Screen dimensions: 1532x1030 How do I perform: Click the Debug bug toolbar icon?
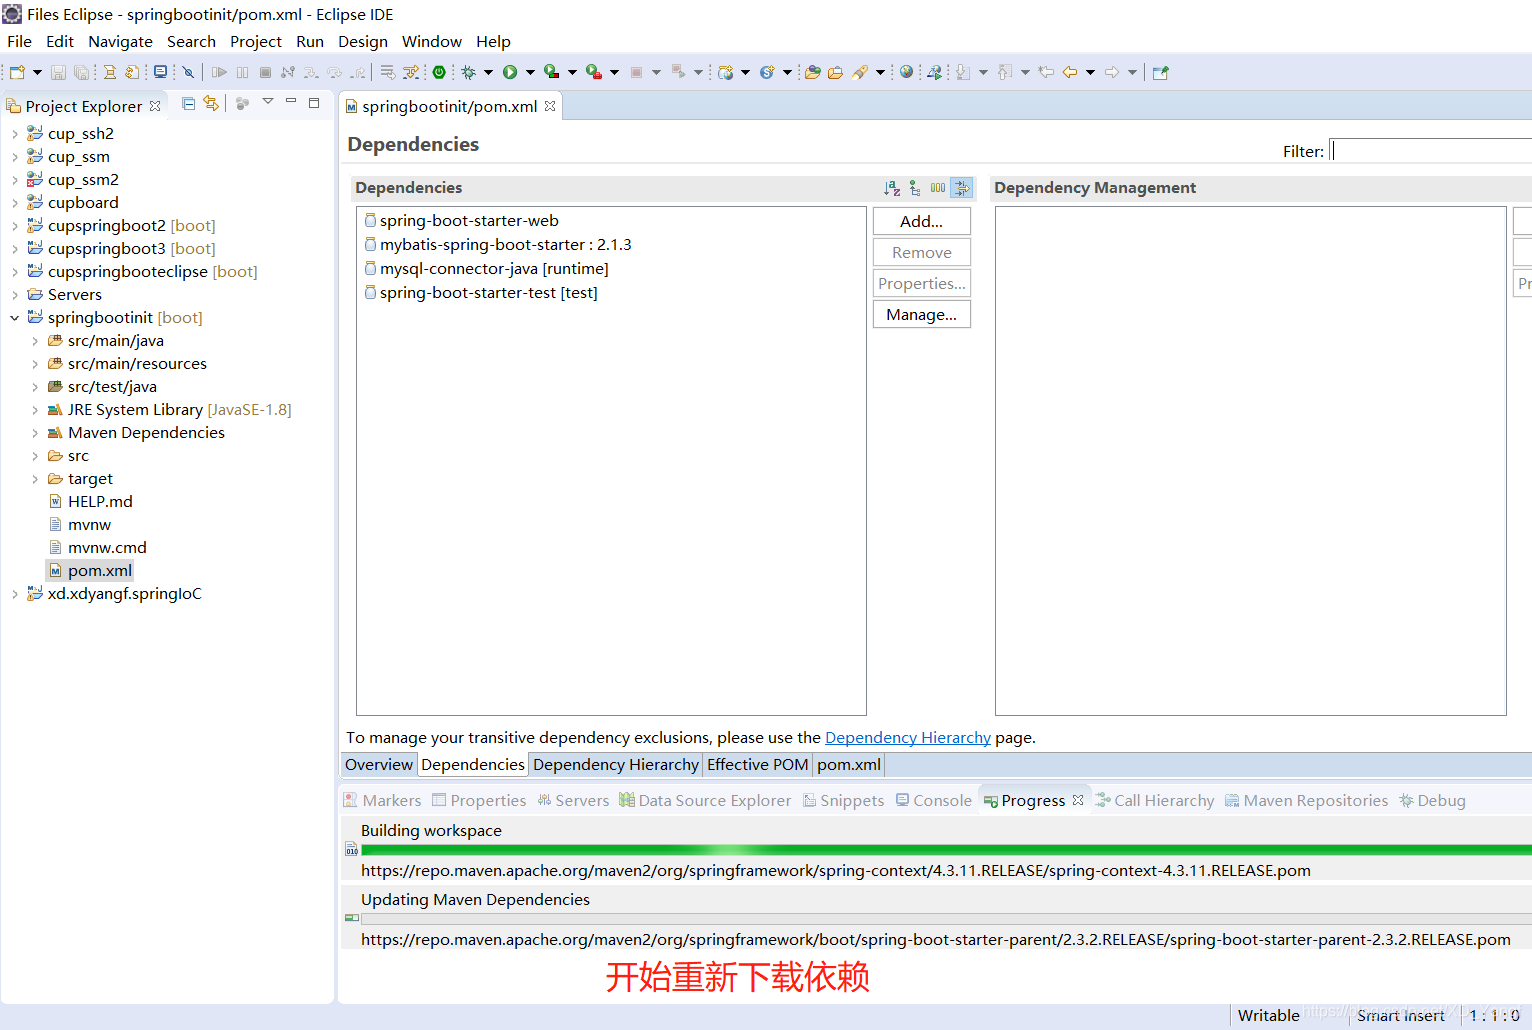[x=468, y=72]
